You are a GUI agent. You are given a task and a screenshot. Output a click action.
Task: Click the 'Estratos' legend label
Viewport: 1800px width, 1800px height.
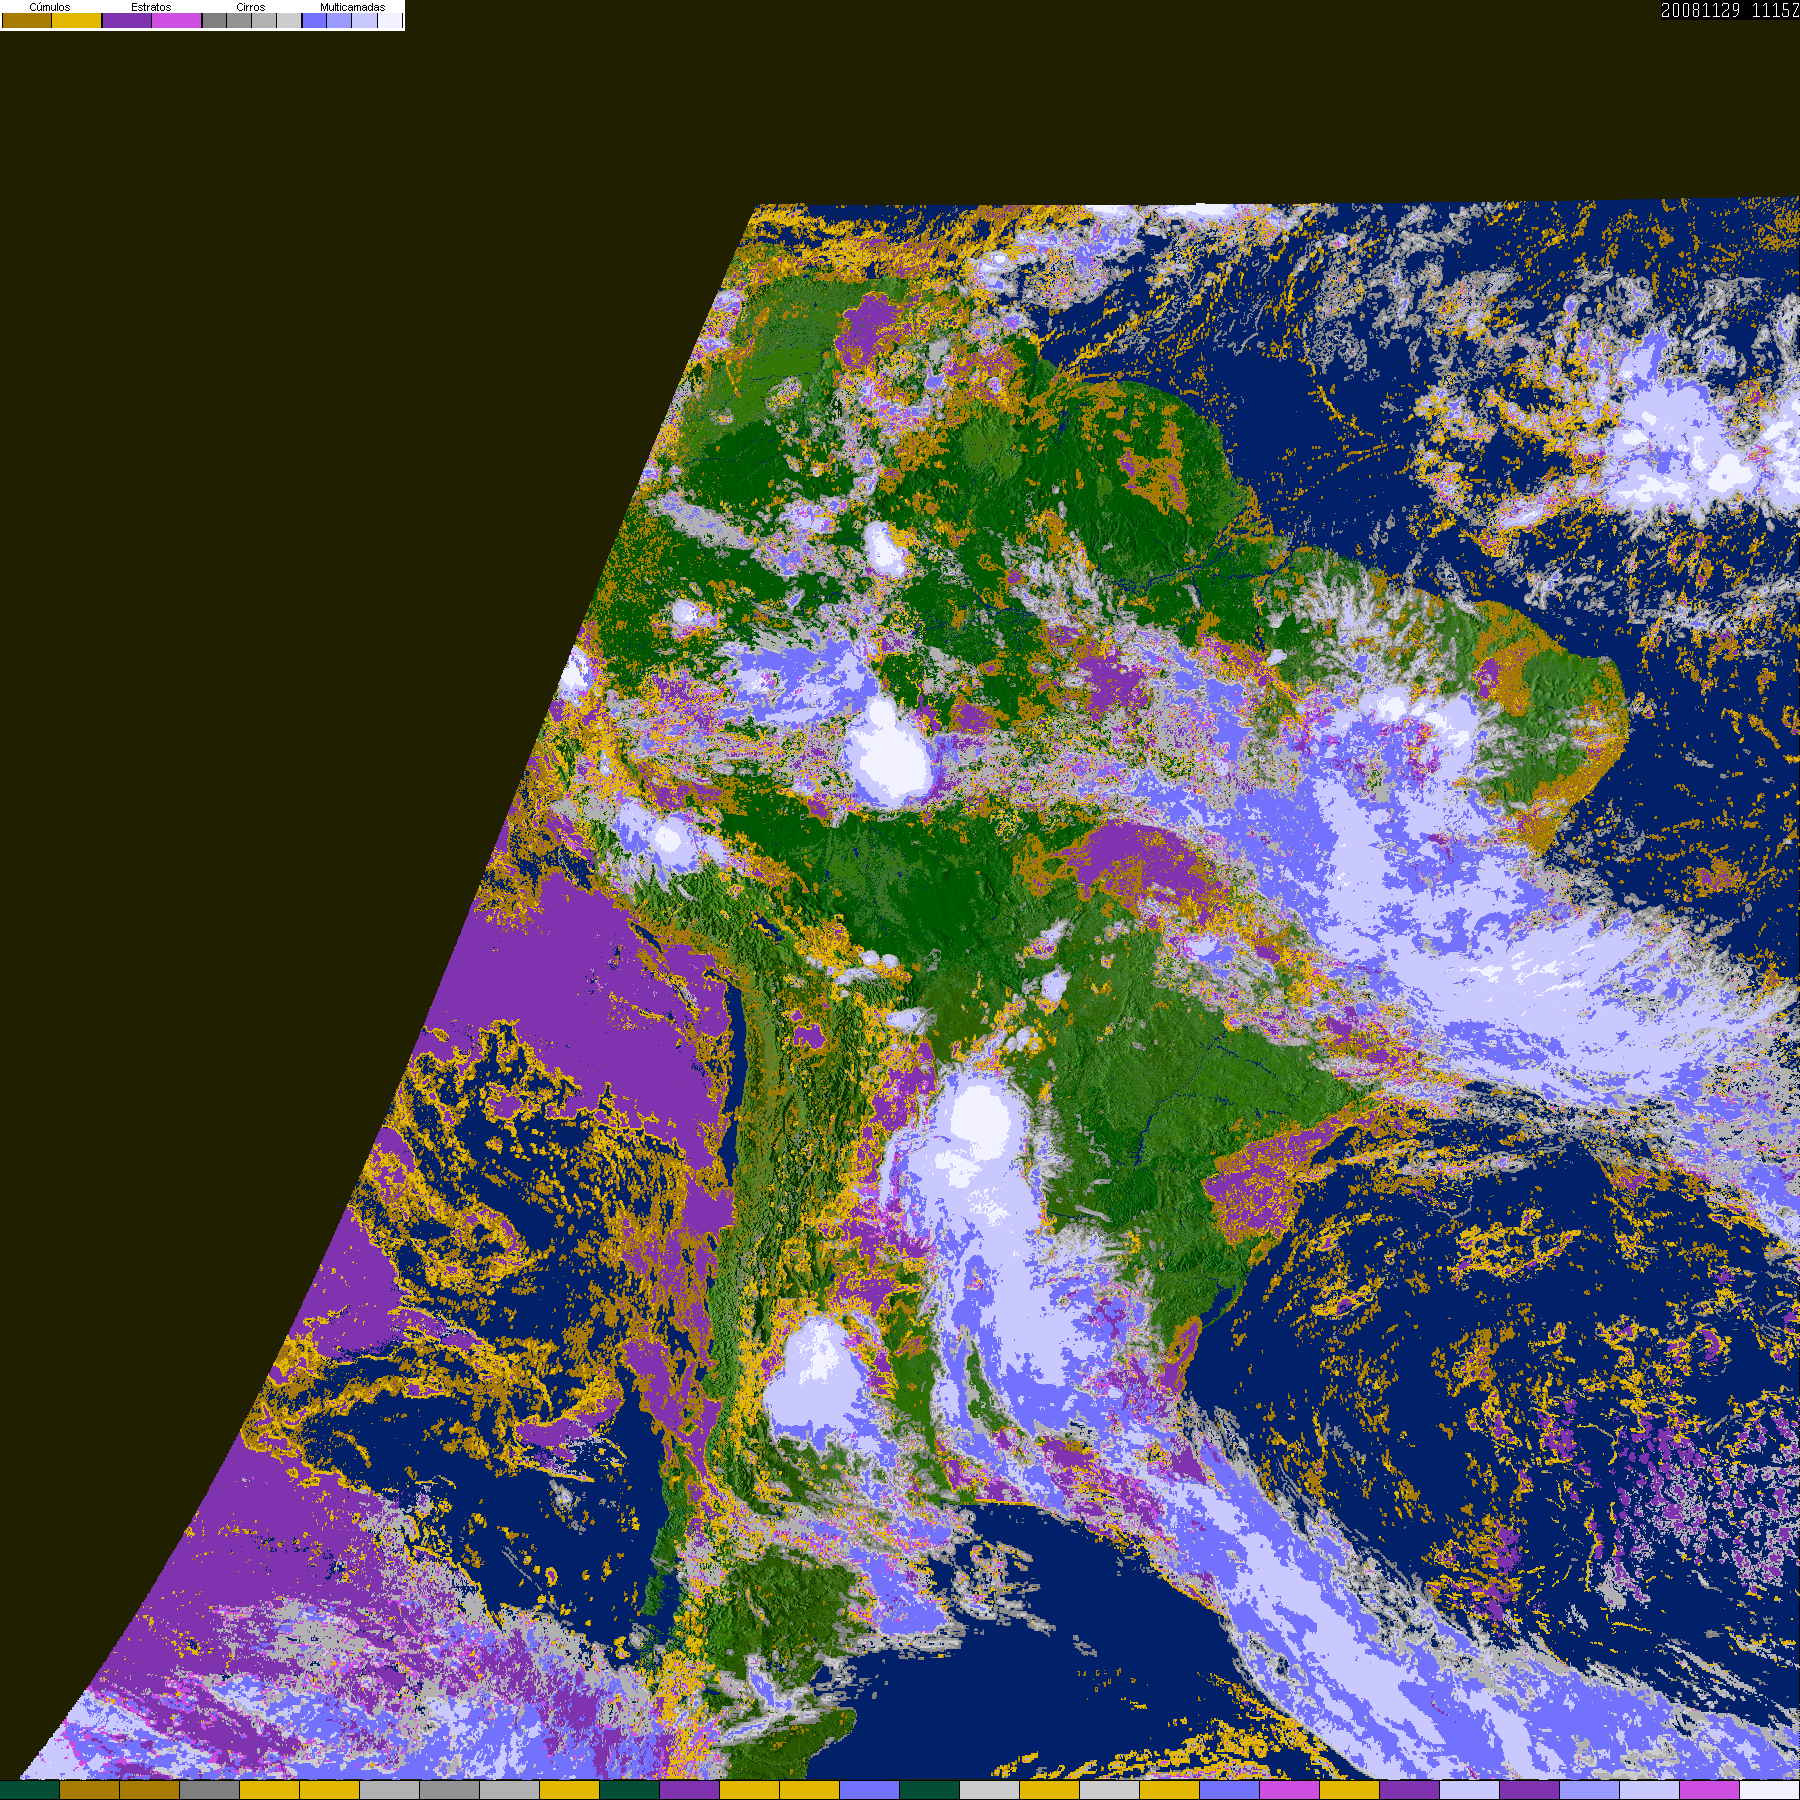click(x=151, y=7)
